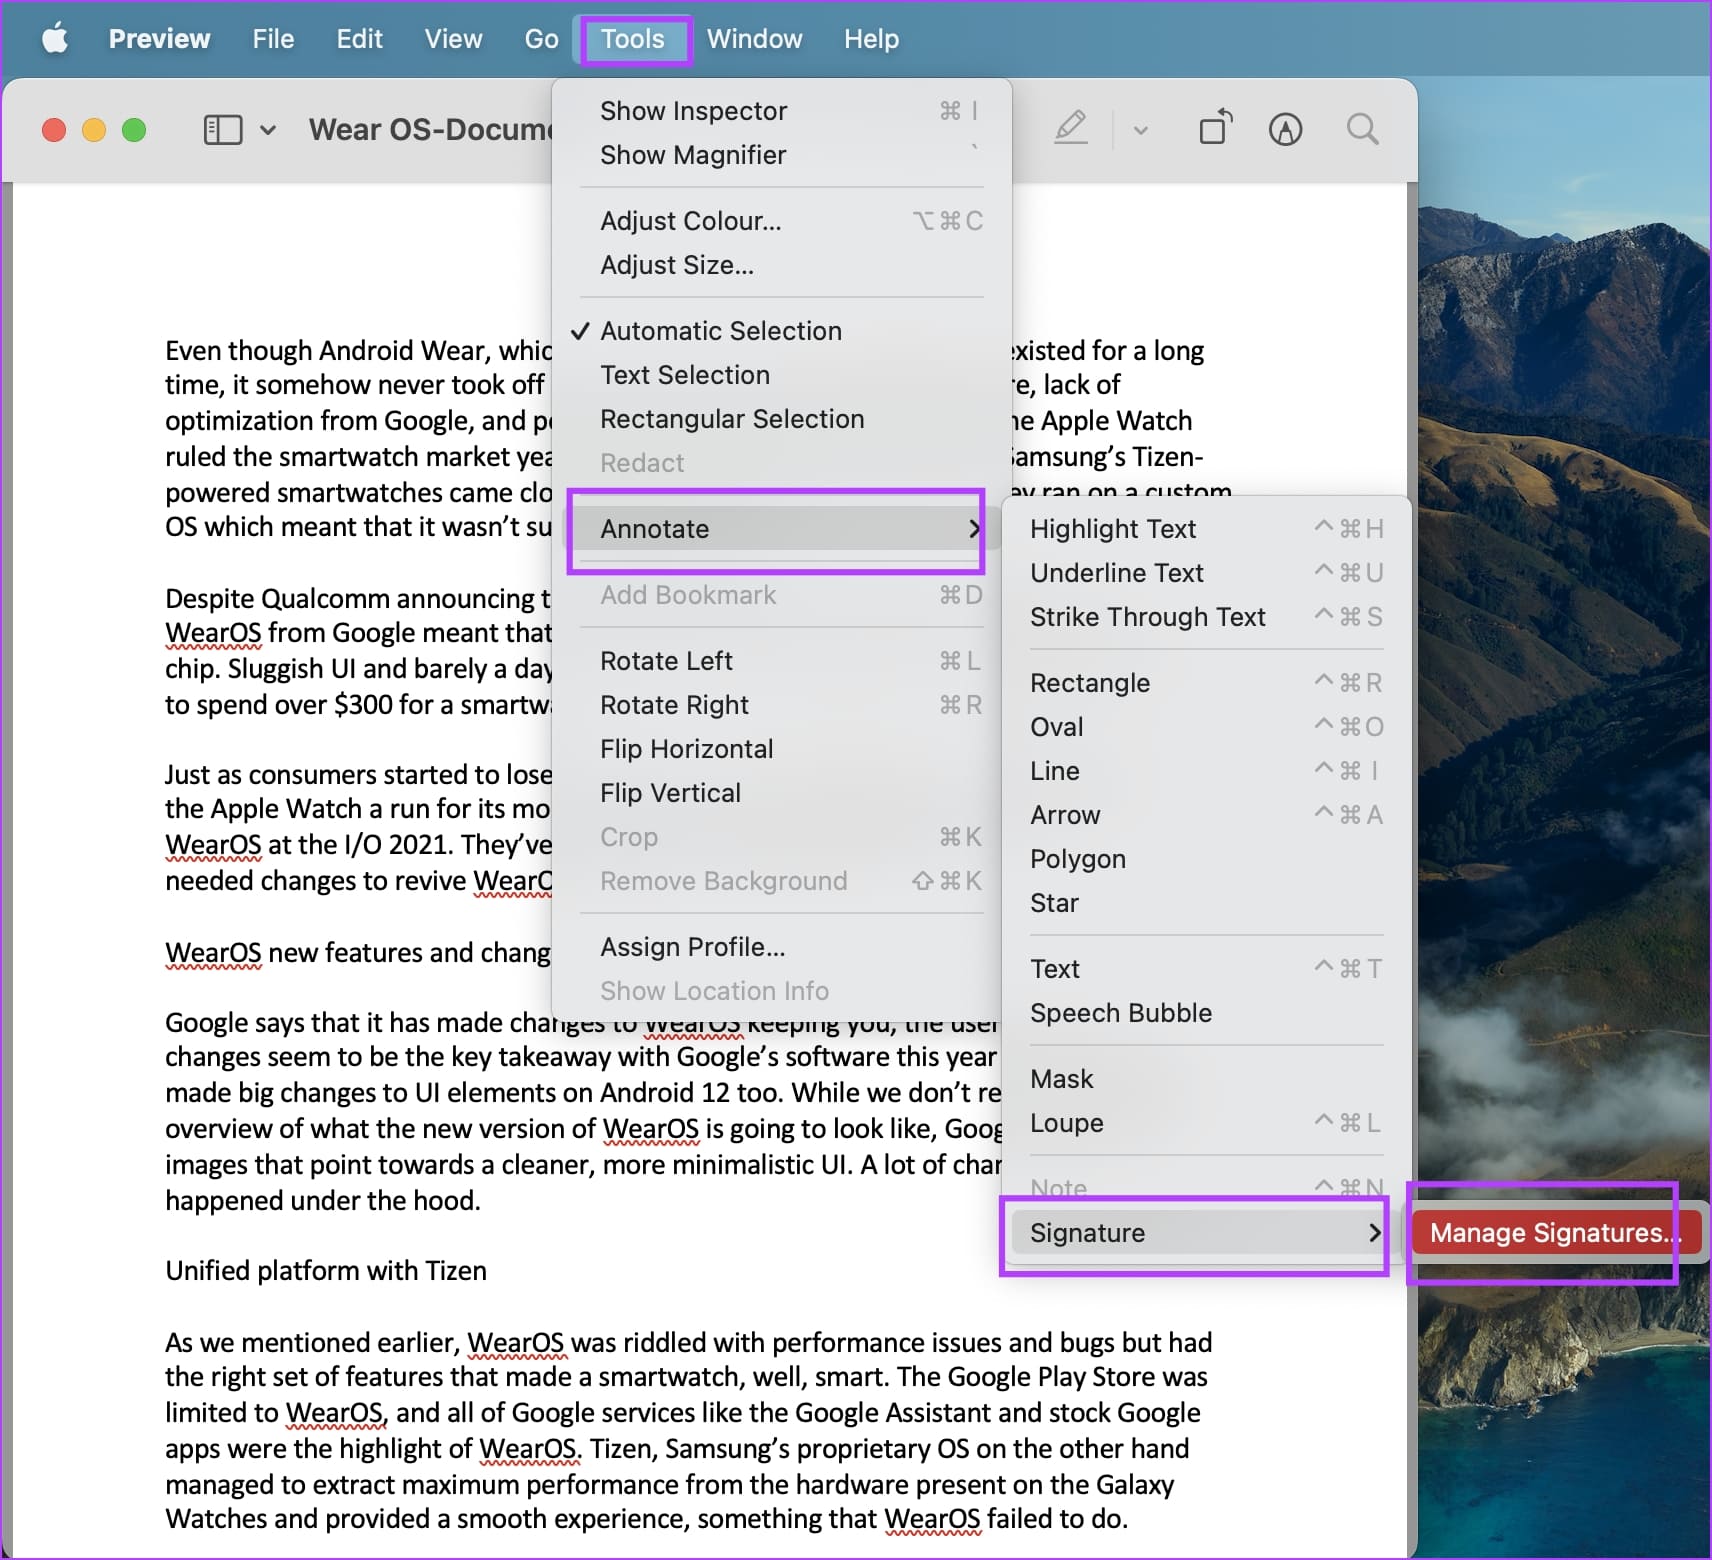This screenshot has width=1712, height=1560.
Task: Open the Go menu
Action: (x=541, y=39)
